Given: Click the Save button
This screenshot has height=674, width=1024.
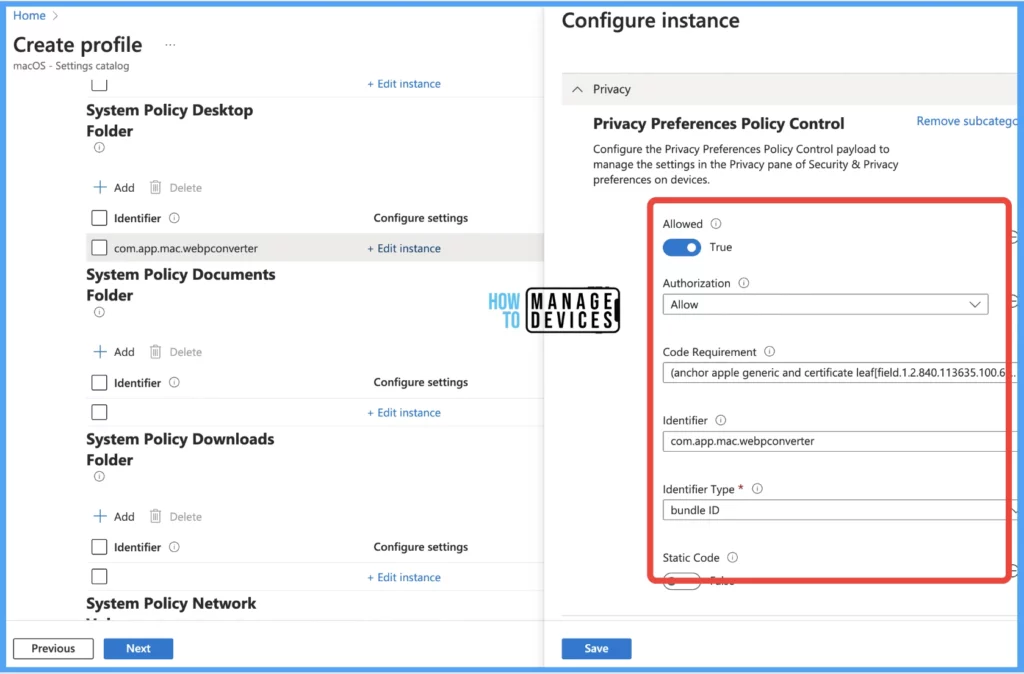Looking at the screenshot, I should [596, 649].
